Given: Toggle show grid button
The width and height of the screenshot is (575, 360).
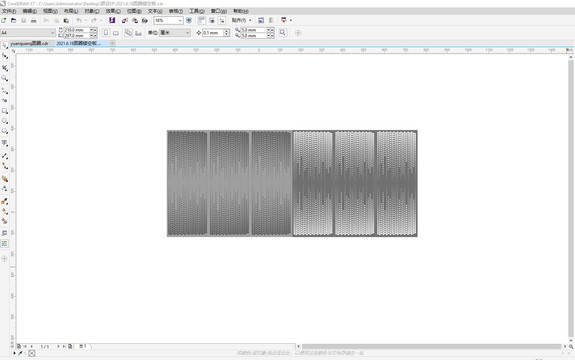Looking at the screenshot, I should [212, 21].
